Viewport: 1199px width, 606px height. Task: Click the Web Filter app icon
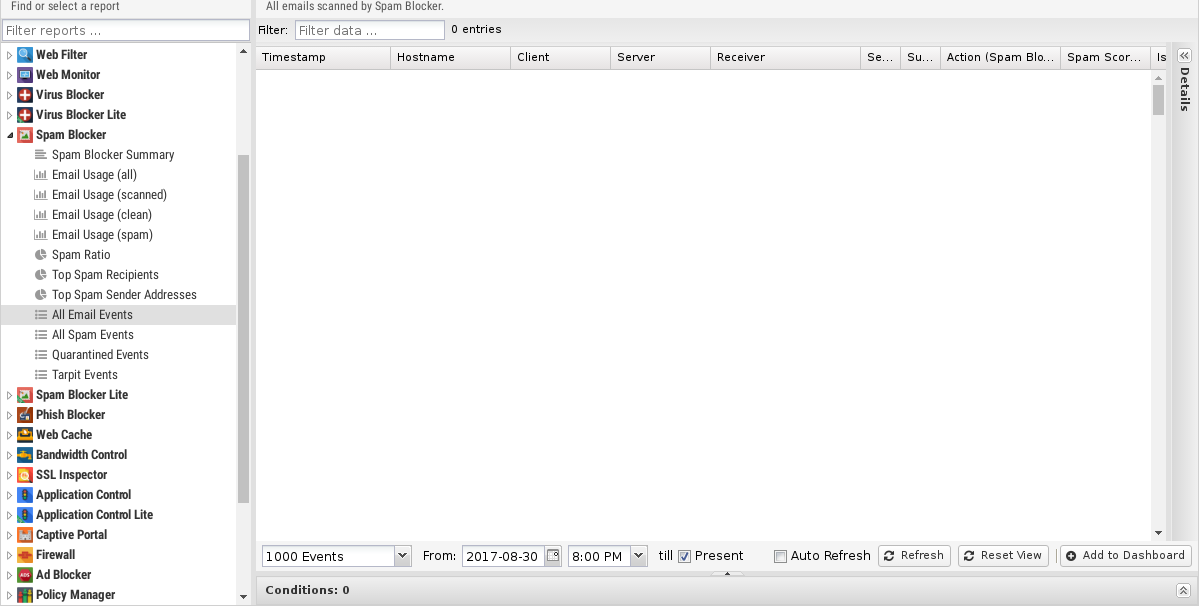(x=25, y=55)
